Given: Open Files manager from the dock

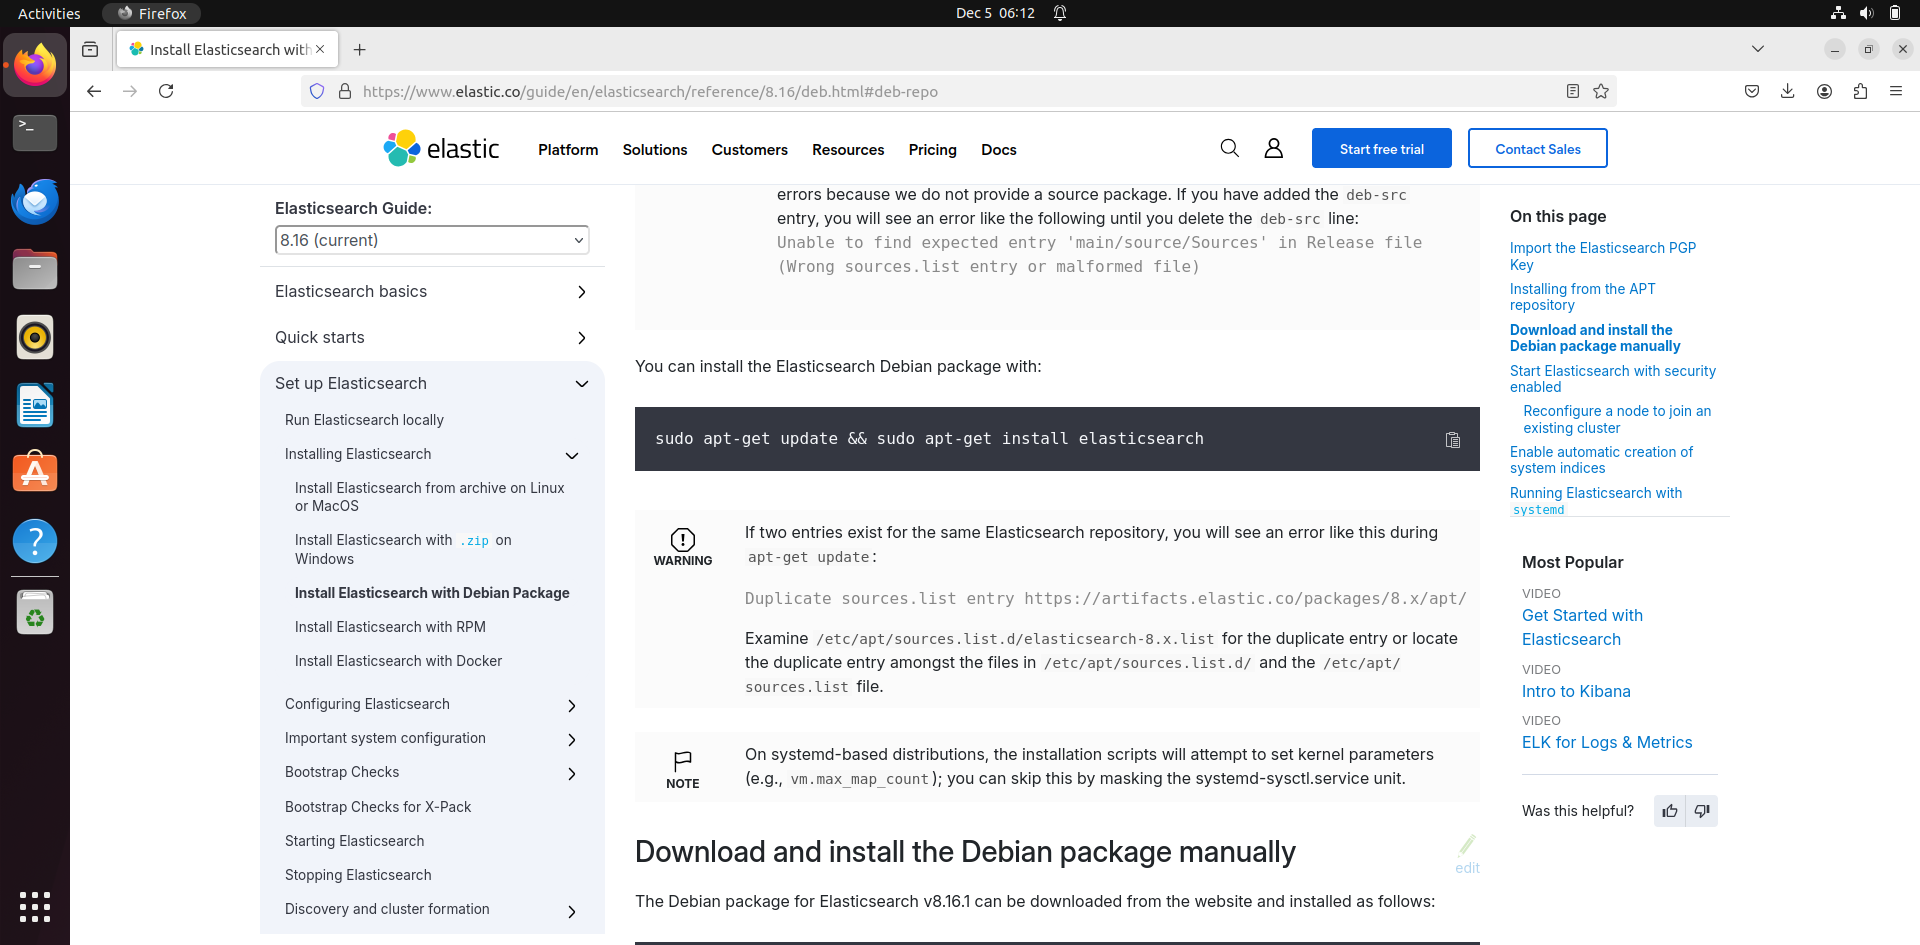Looking at the screenshot, I should tap(35, 269).
